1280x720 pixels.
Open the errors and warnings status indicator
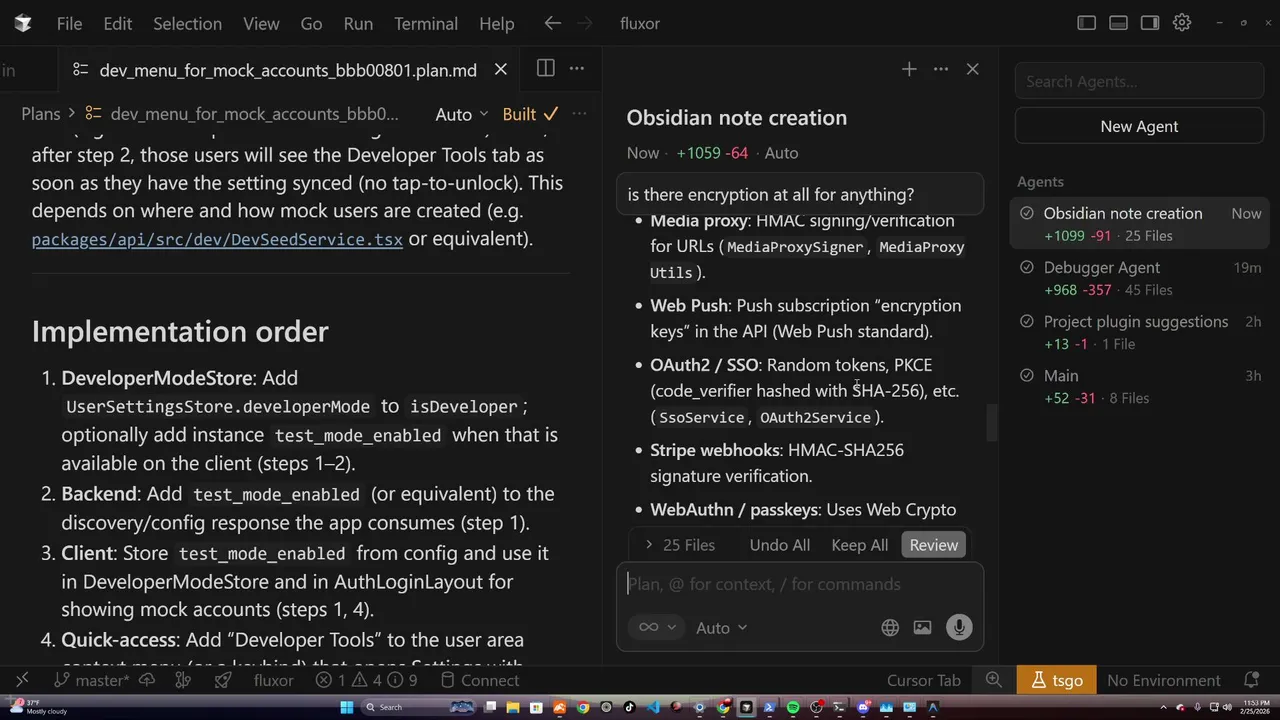pyautogui.click(x=367, y=680)
